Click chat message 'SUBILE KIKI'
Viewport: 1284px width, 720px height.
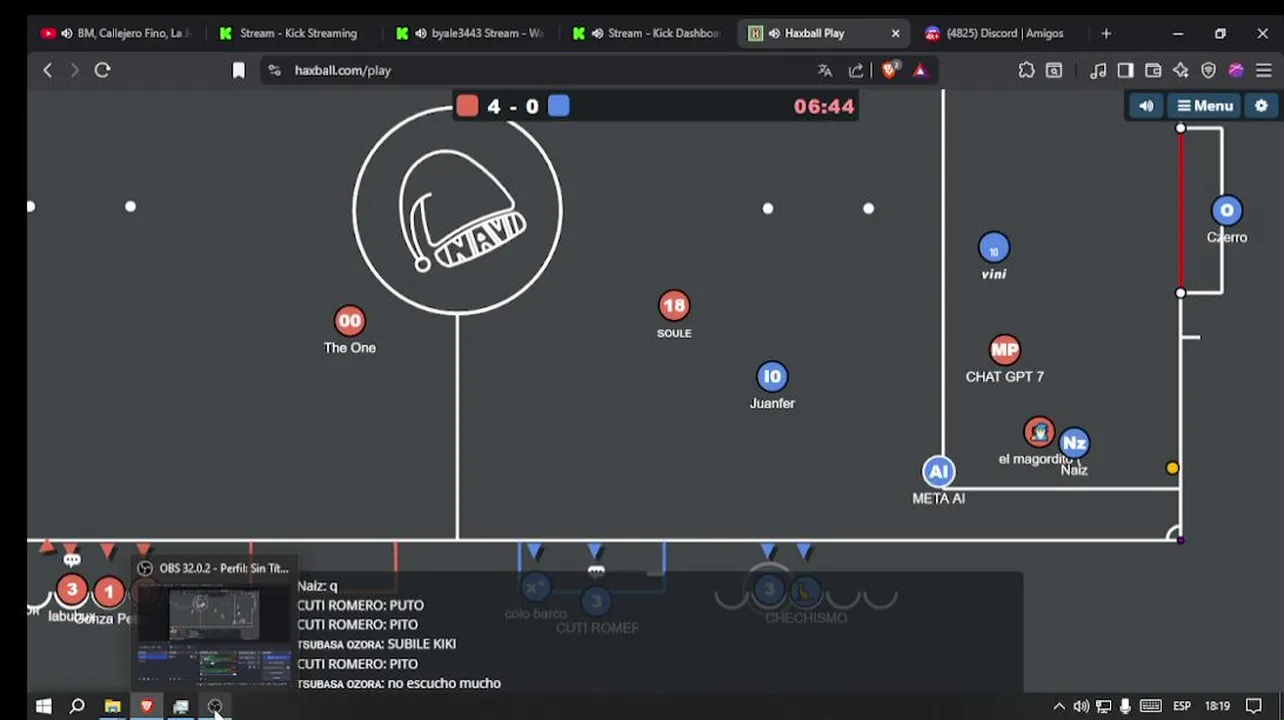[x=421, y=644]
